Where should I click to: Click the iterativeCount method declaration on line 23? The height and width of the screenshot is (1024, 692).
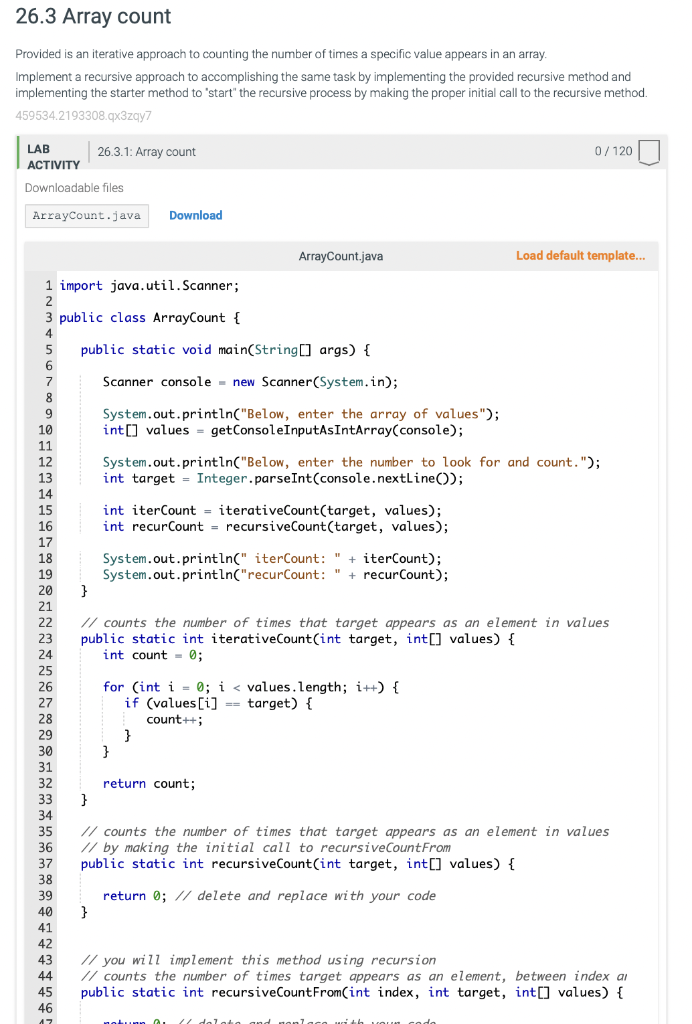coord(298,639)
